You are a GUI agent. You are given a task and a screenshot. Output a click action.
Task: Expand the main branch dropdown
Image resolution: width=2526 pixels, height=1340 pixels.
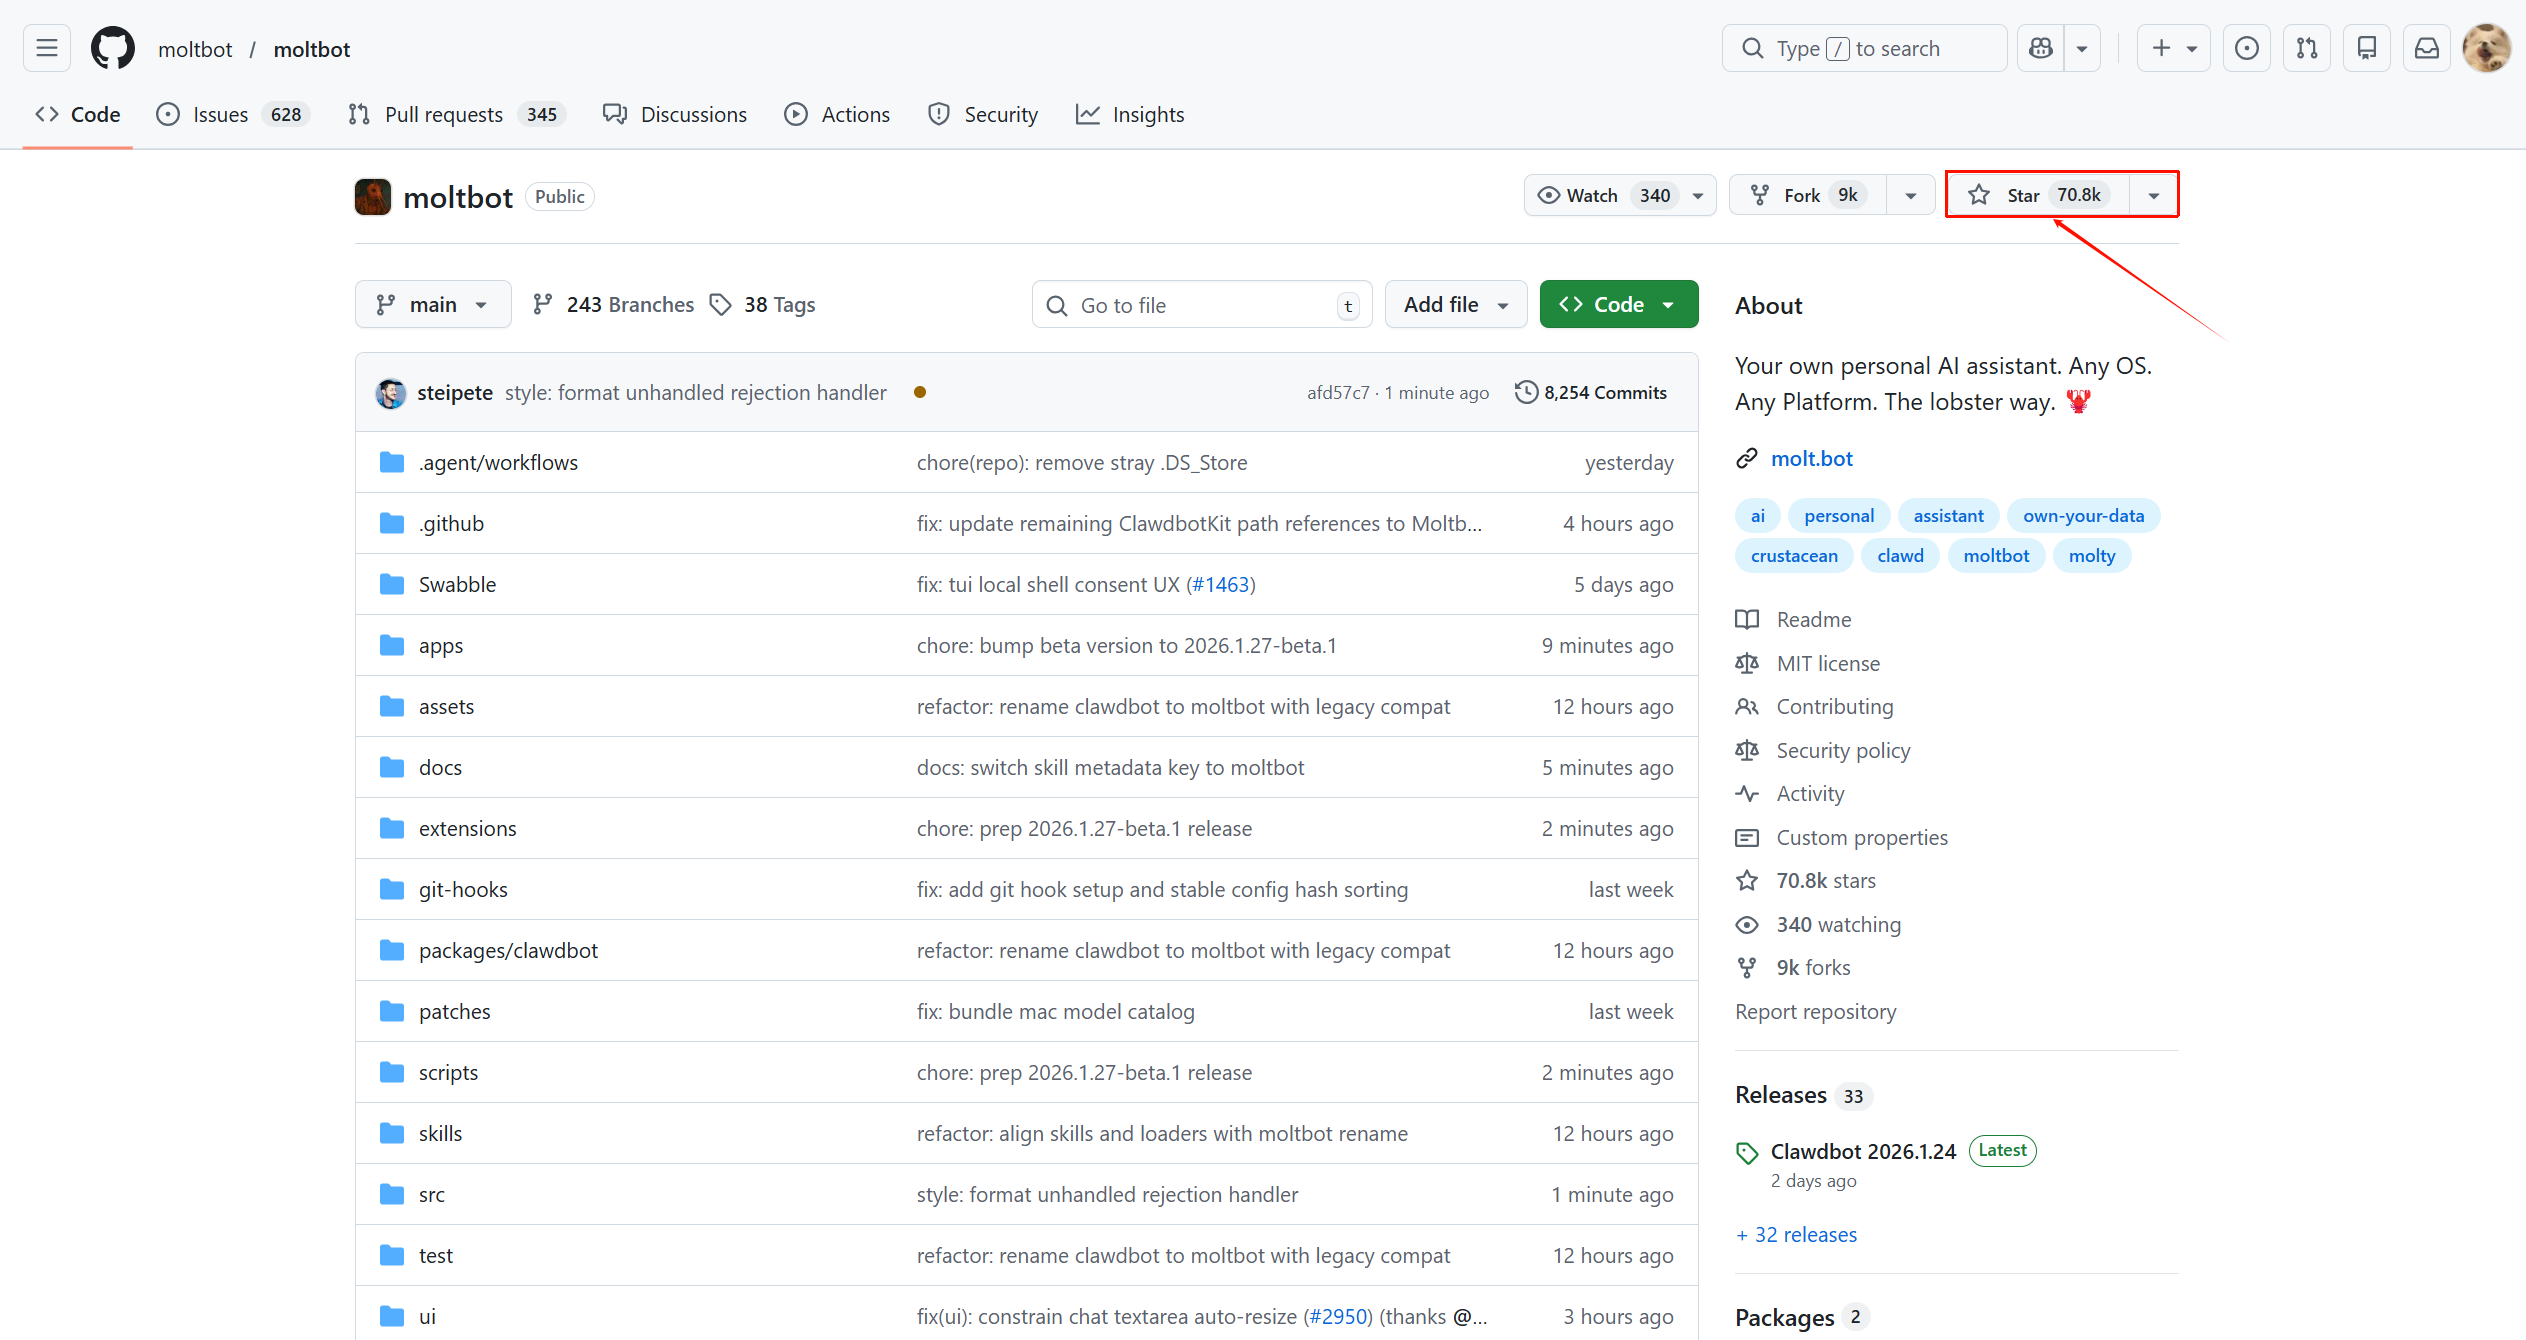(x=432, y=305)
